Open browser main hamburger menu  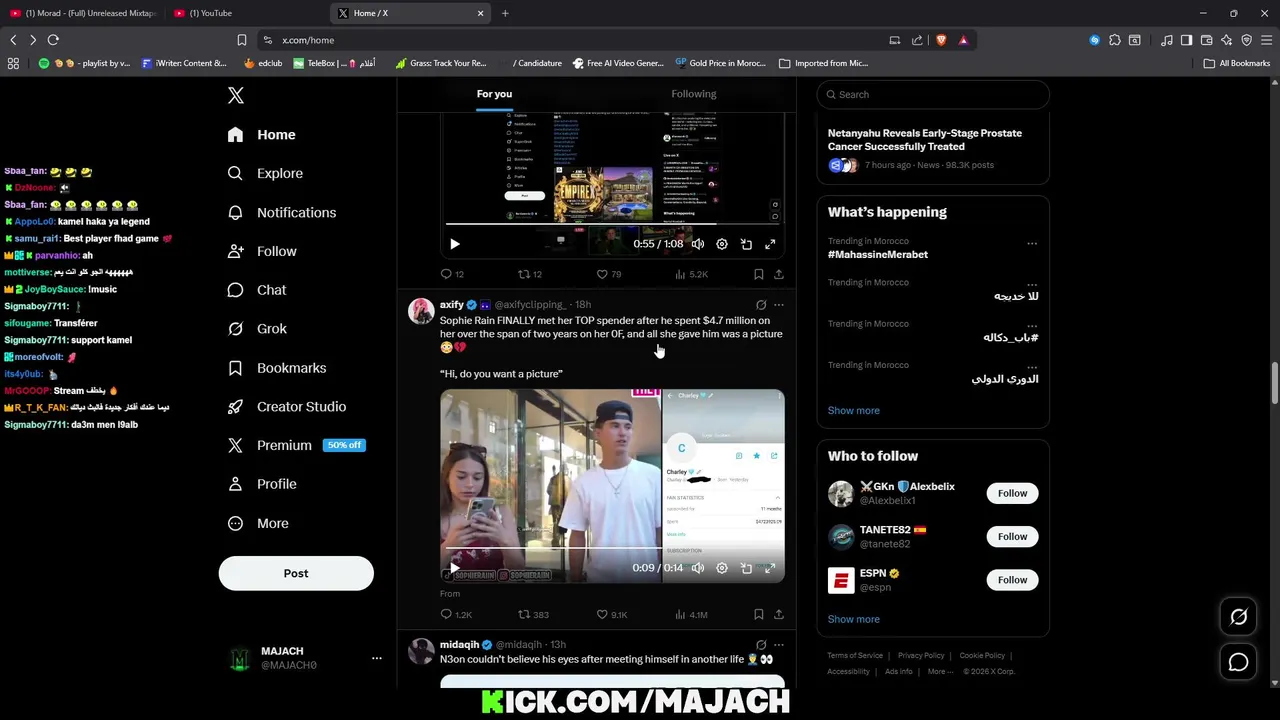click(1266, 40)
